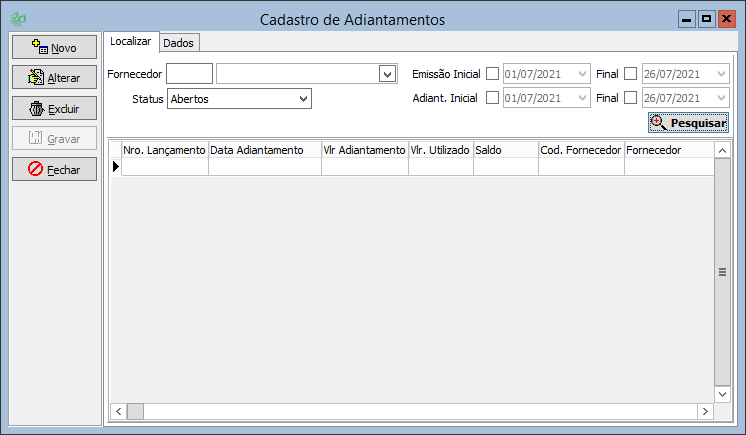Maximize the Cadastro de Adiantamentos window
The image size is (746, 435).
pos(706,19)
